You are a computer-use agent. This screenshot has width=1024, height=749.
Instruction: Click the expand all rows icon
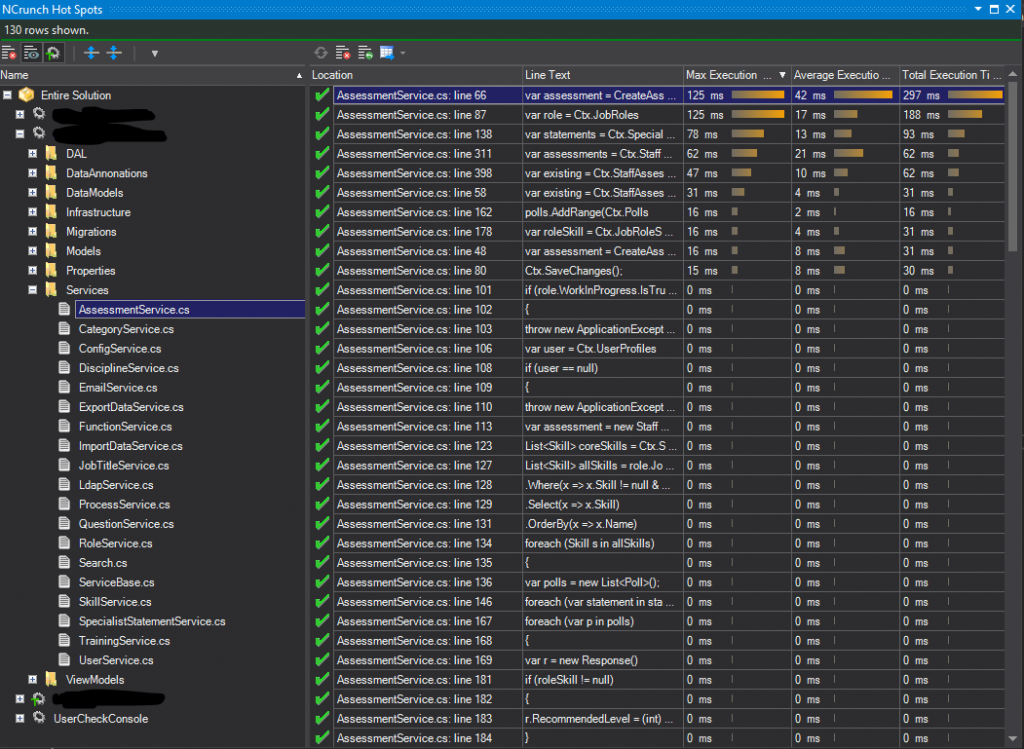pyautogui.click(x=90, y=52)
